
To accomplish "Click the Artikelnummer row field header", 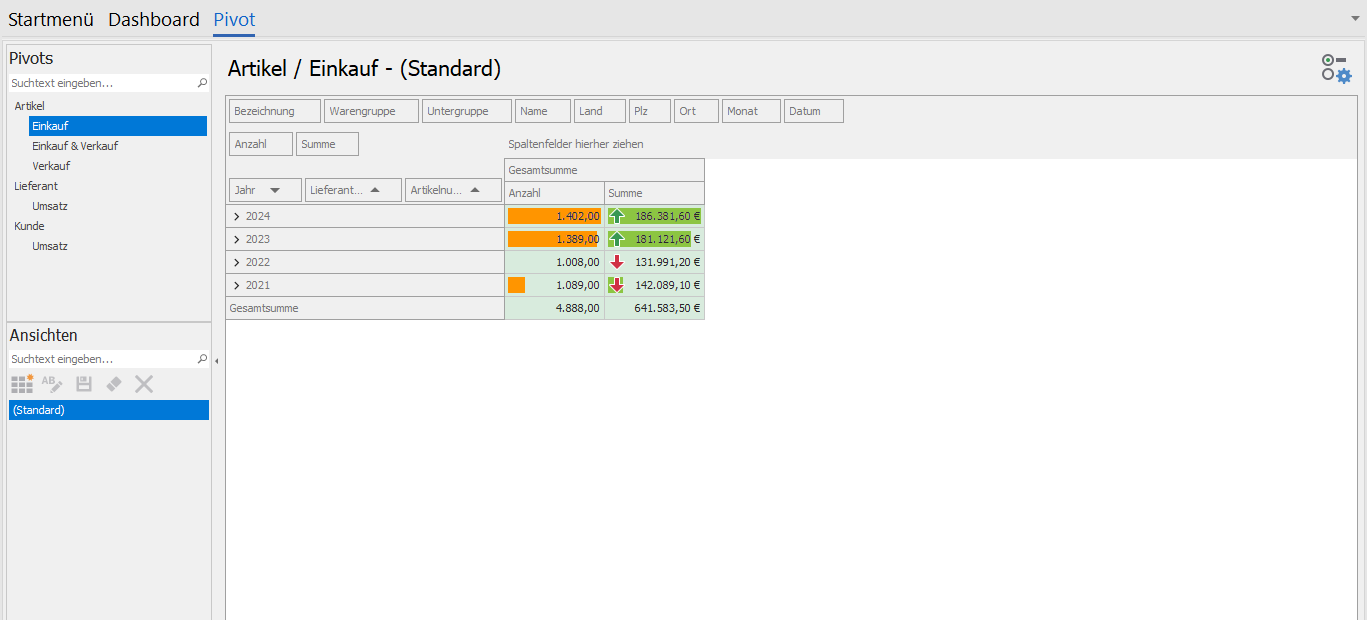I will 453,190.
